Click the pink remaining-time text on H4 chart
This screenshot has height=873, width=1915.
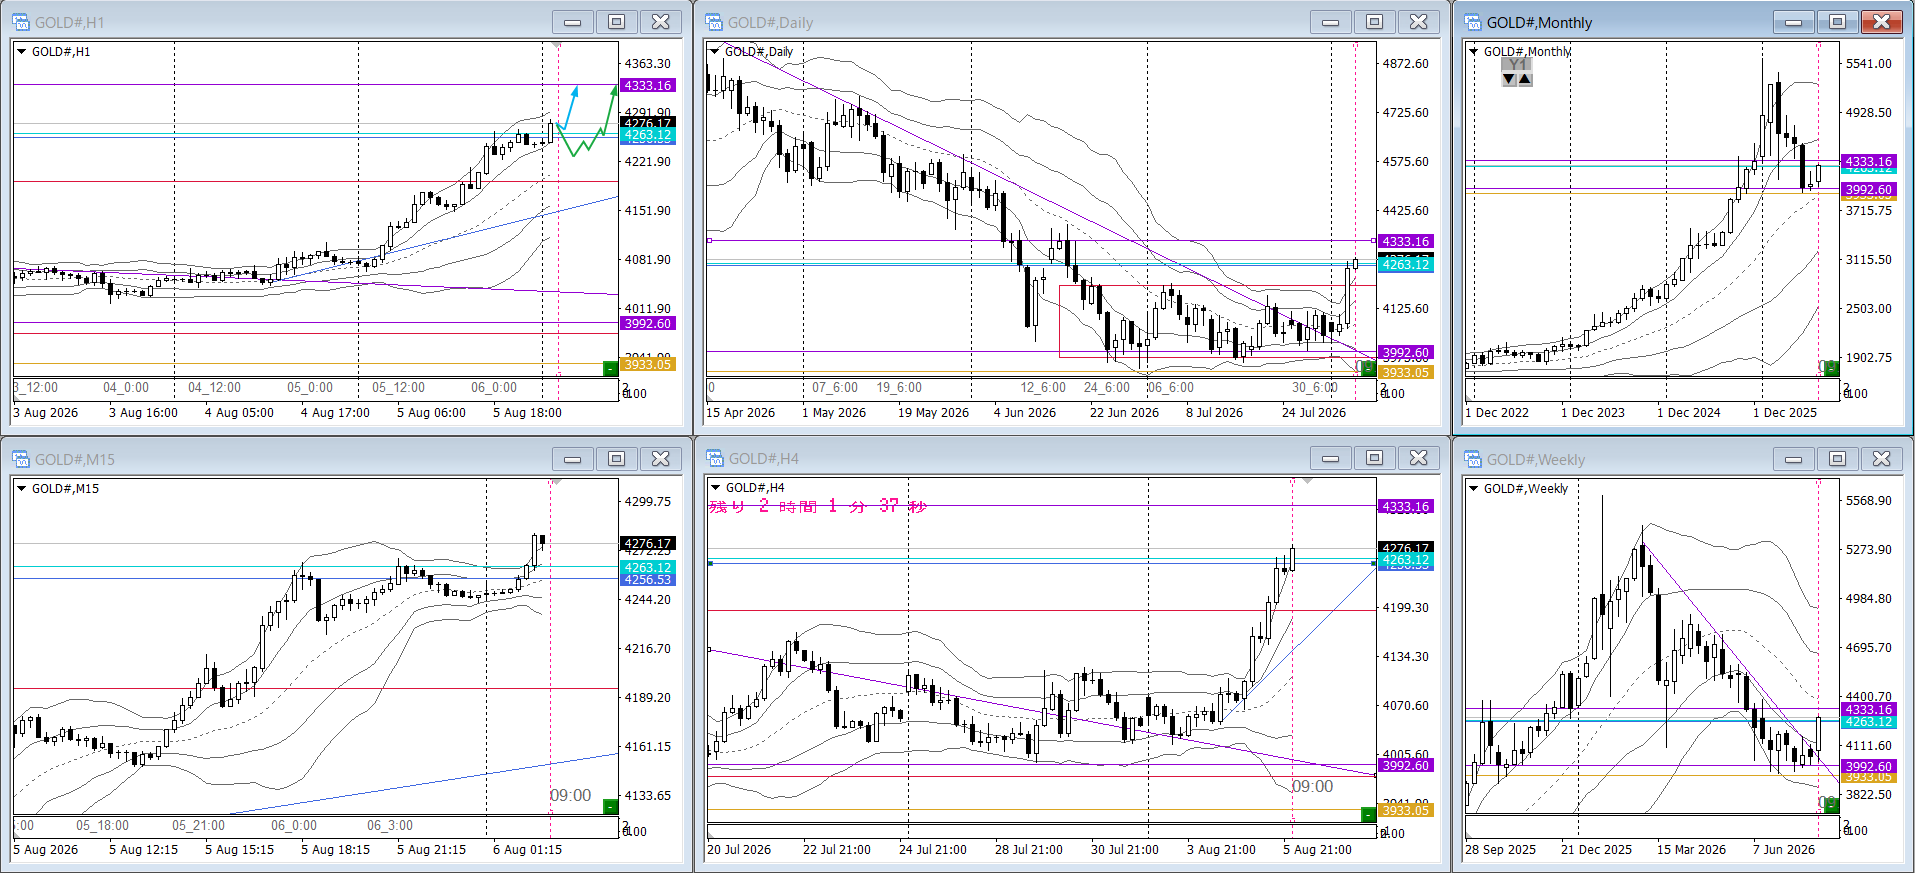coord(818,506)
